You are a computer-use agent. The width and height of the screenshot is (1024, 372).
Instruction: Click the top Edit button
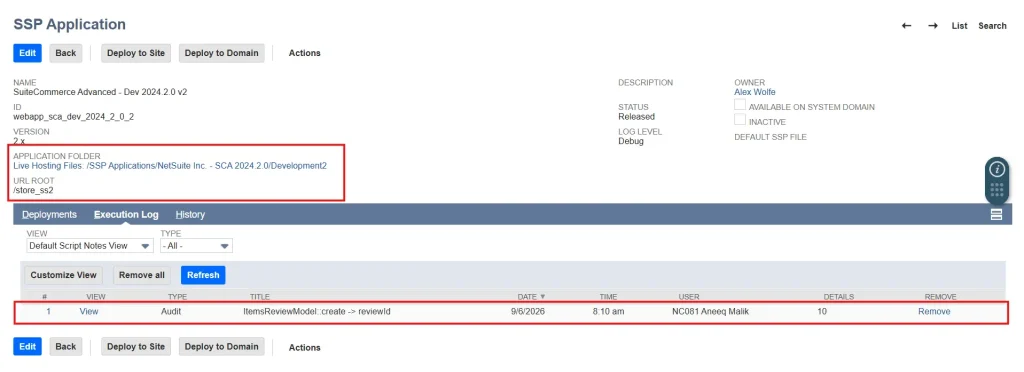tap(27, 53)
